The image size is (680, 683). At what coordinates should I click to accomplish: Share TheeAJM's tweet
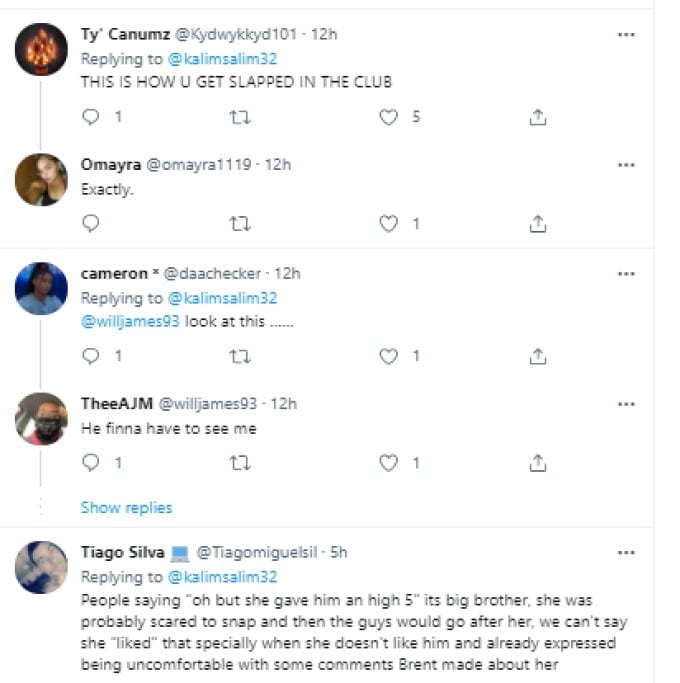click(537, 462)
